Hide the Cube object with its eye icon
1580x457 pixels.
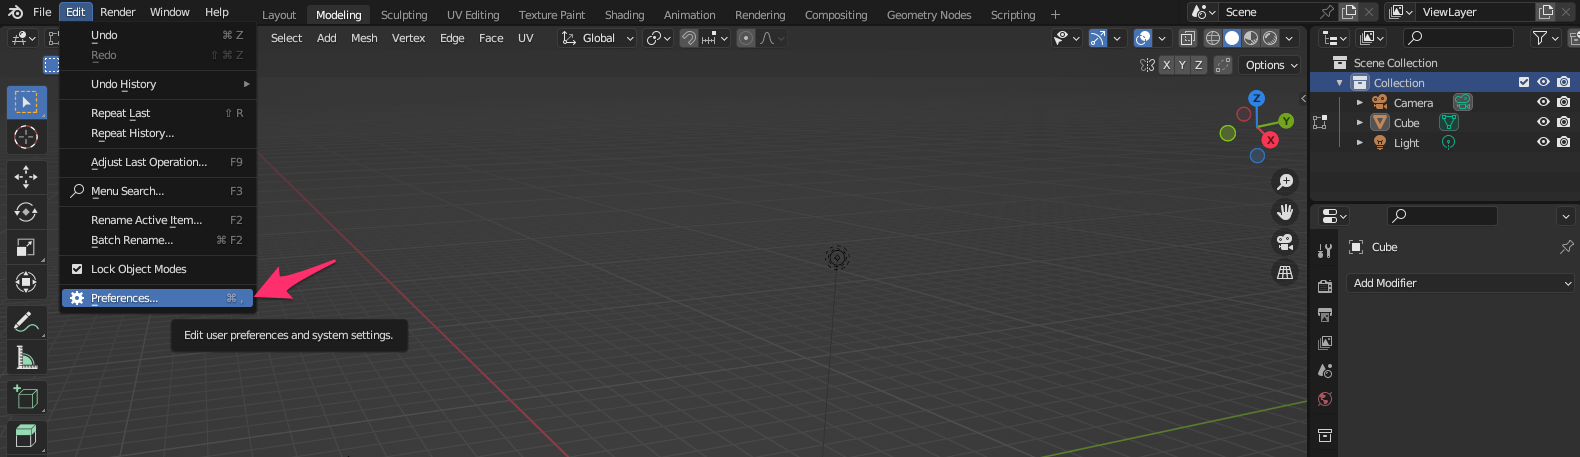(x=1543, y=122)
